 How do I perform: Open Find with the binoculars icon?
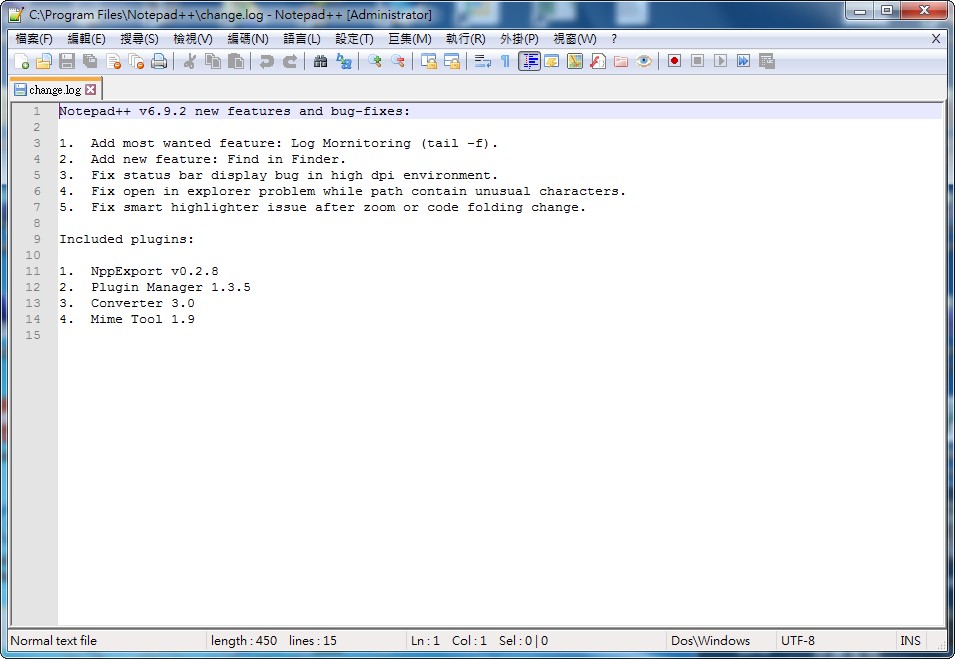click(x=320, y=61)
